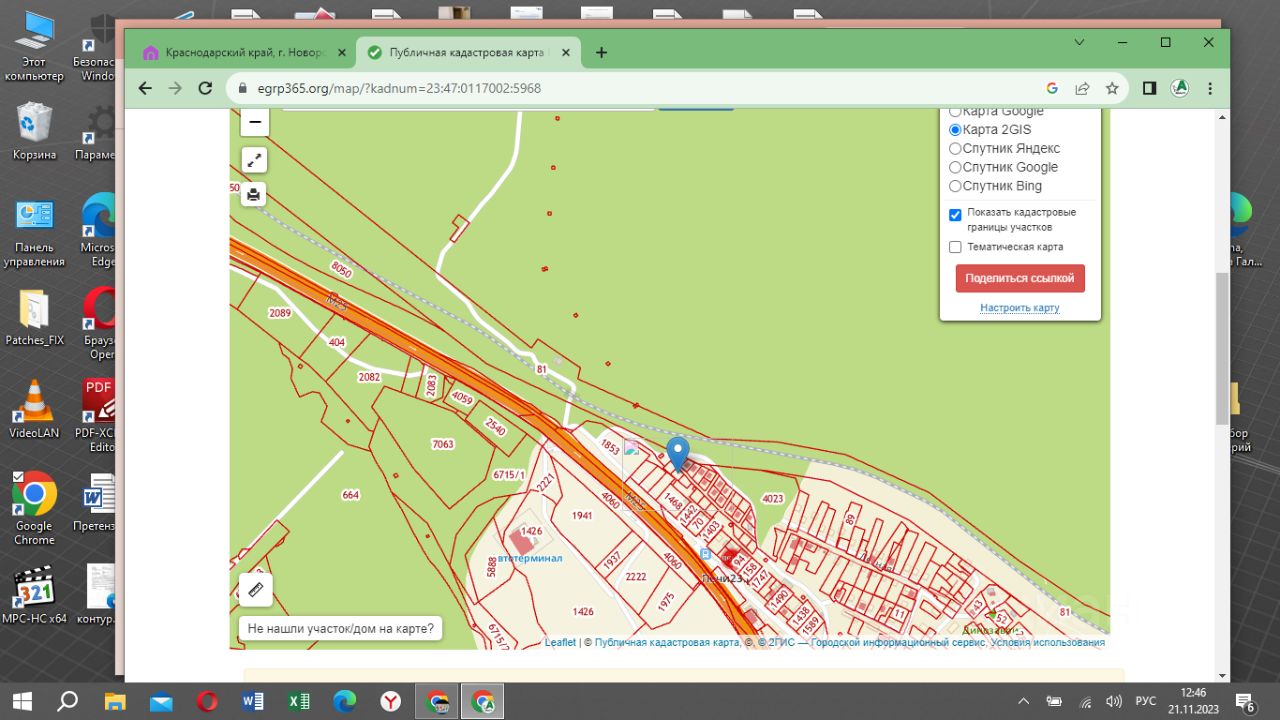
Task: Select Карта 2GIS radio button
Action: pyautogui.click(x=955, y=130)
